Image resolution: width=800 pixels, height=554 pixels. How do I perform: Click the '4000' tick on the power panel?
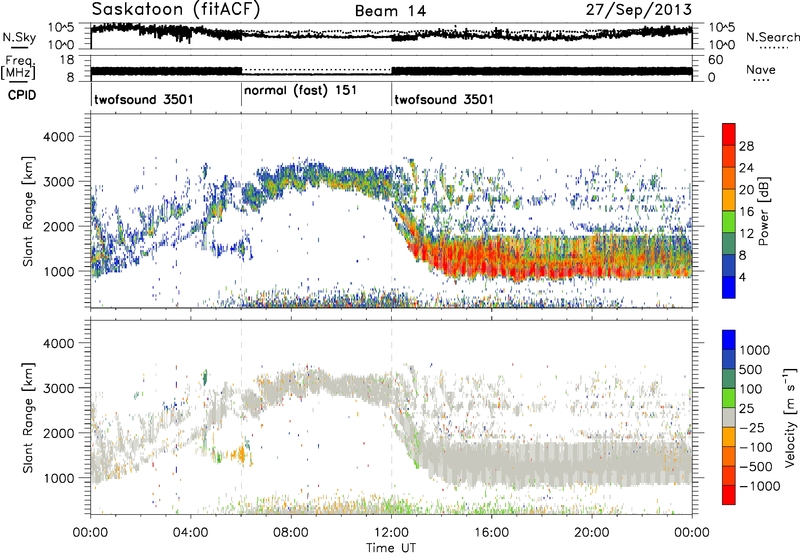pyautogui.click(x=59, y=137)
